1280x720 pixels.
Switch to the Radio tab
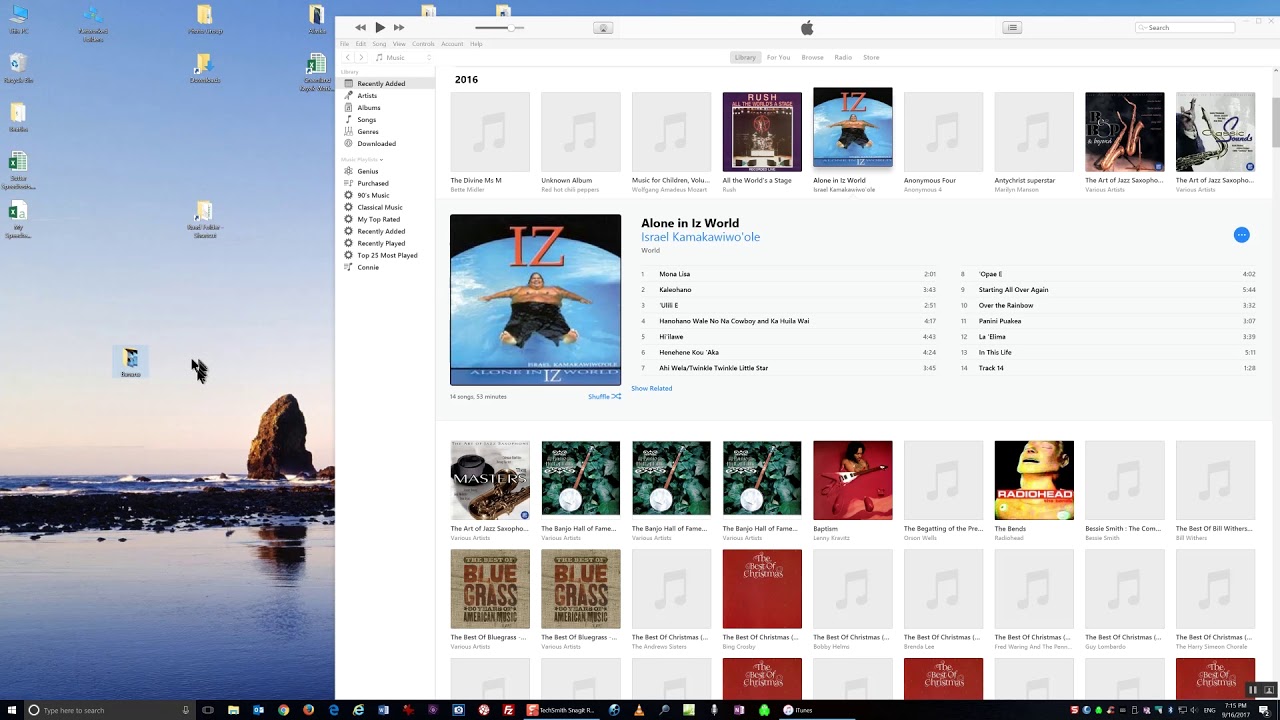(x=843, y=57)
